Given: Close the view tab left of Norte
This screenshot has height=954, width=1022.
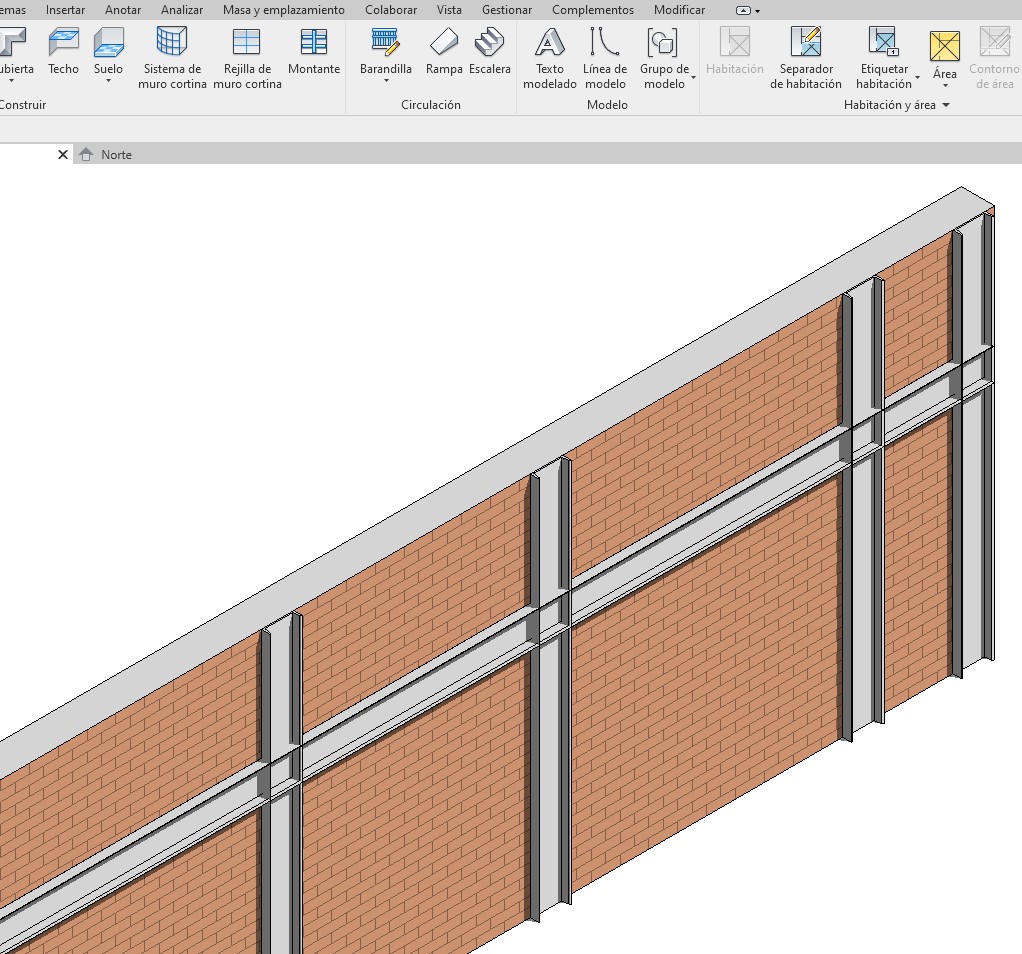Looking at the screenshot, I should pos(63,155).
